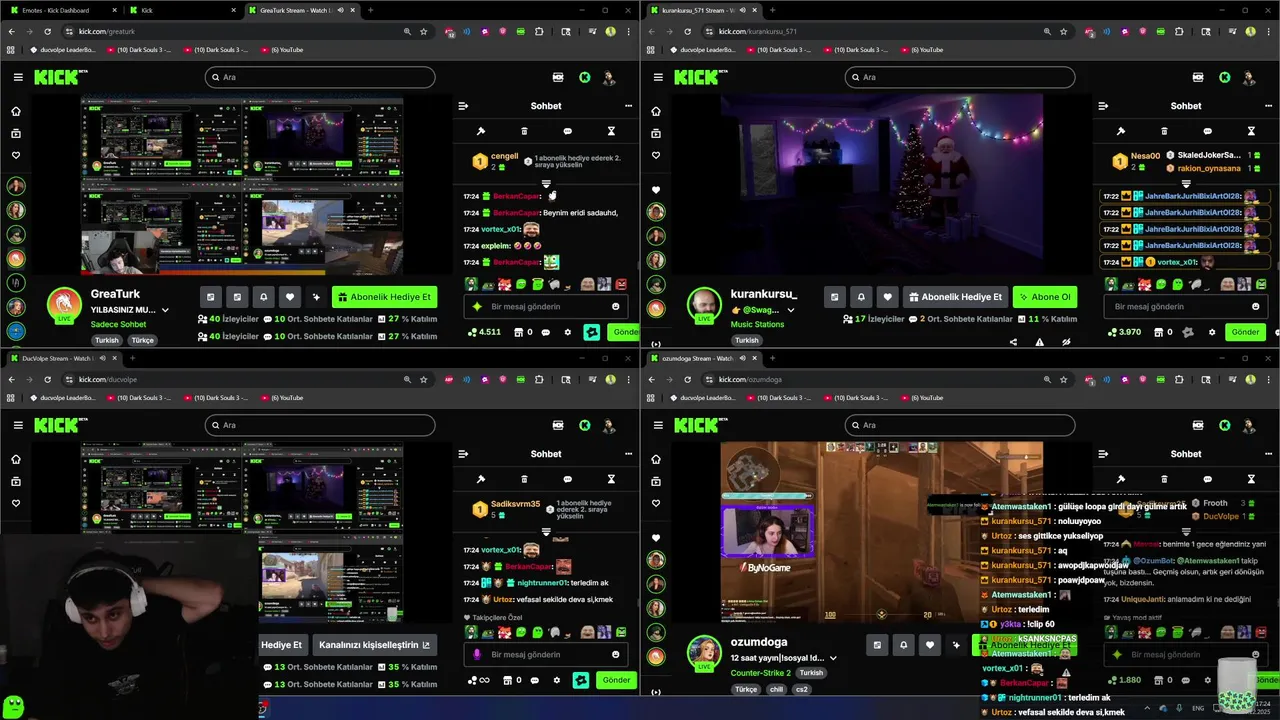Click the Türkçe tag under GreaTurk channel
This screenshot has height=720, width=1280.
[x=143, y=340]
